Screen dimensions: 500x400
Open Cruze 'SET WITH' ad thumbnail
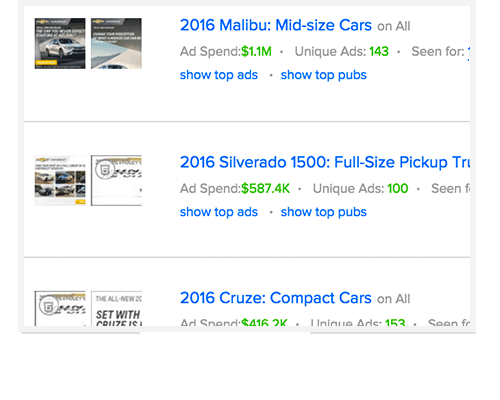(116, 308)
